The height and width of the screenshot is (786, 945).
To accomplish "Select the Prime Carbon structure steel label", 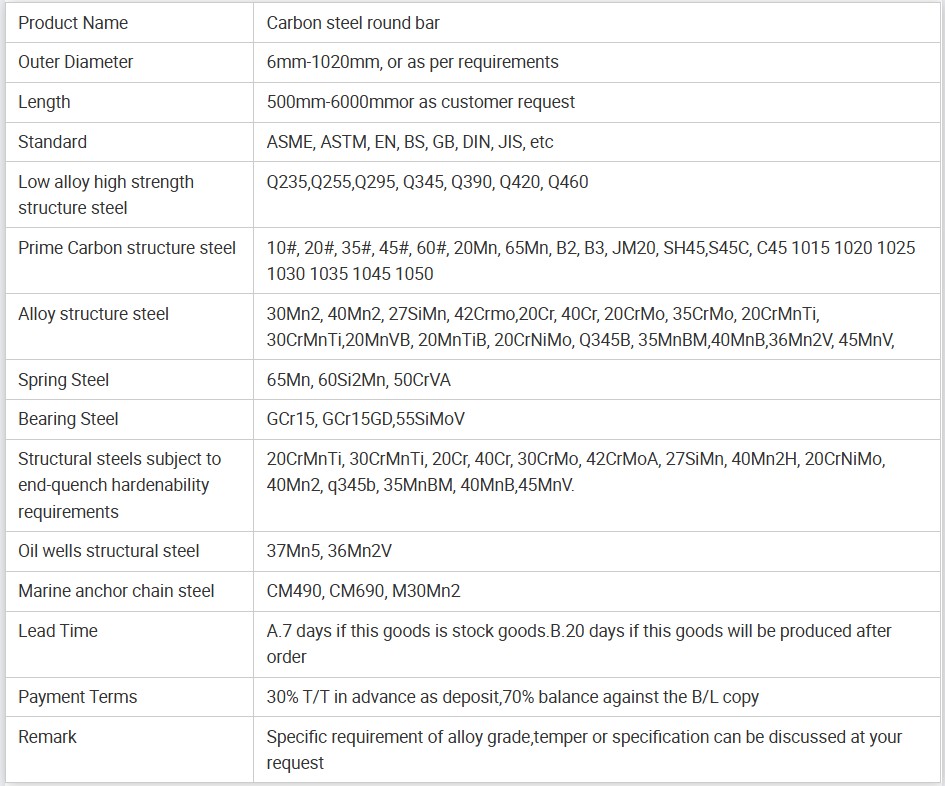I will click(x=127, y=248).
